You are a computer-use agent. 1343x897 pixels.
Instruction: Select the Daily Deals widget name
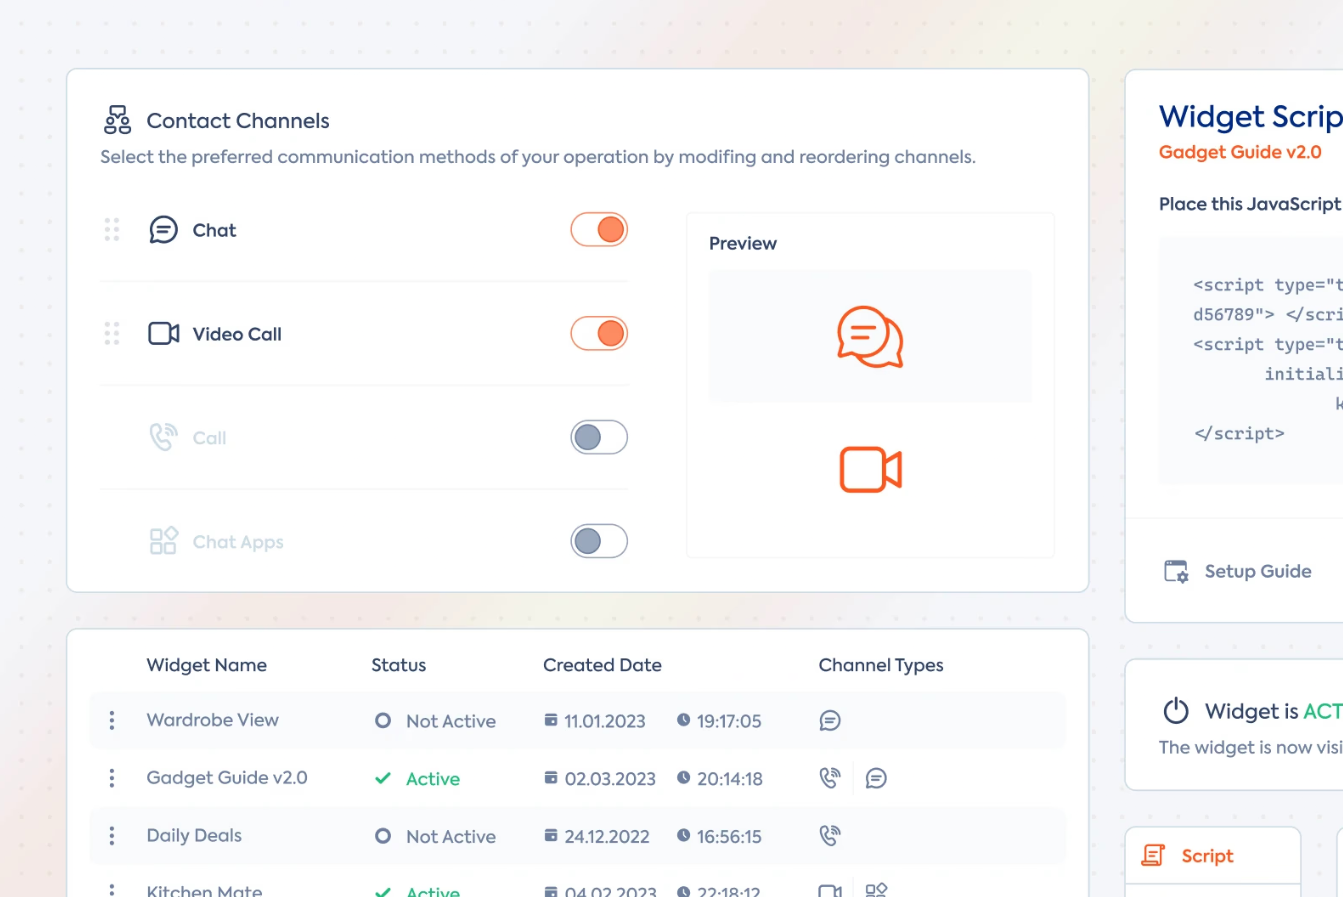point(194,836)
